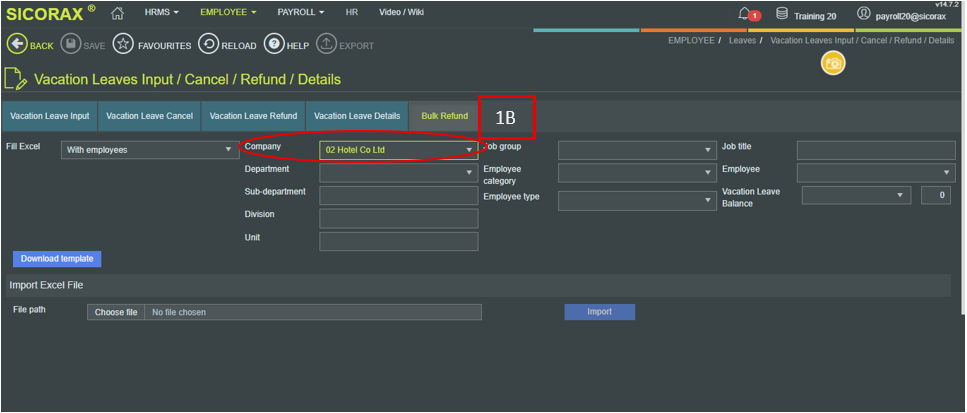Click the Division input field

398,218
